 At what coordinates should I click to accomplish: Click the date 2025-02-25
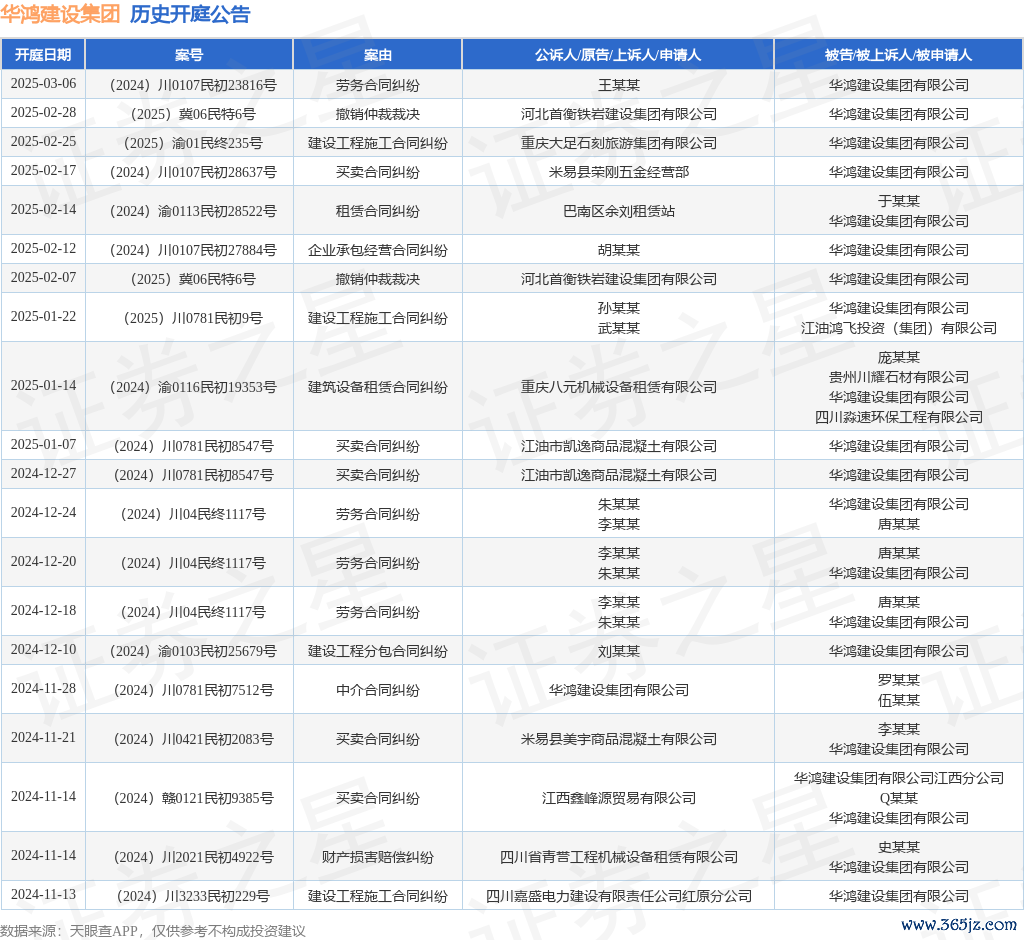point(43,141)
